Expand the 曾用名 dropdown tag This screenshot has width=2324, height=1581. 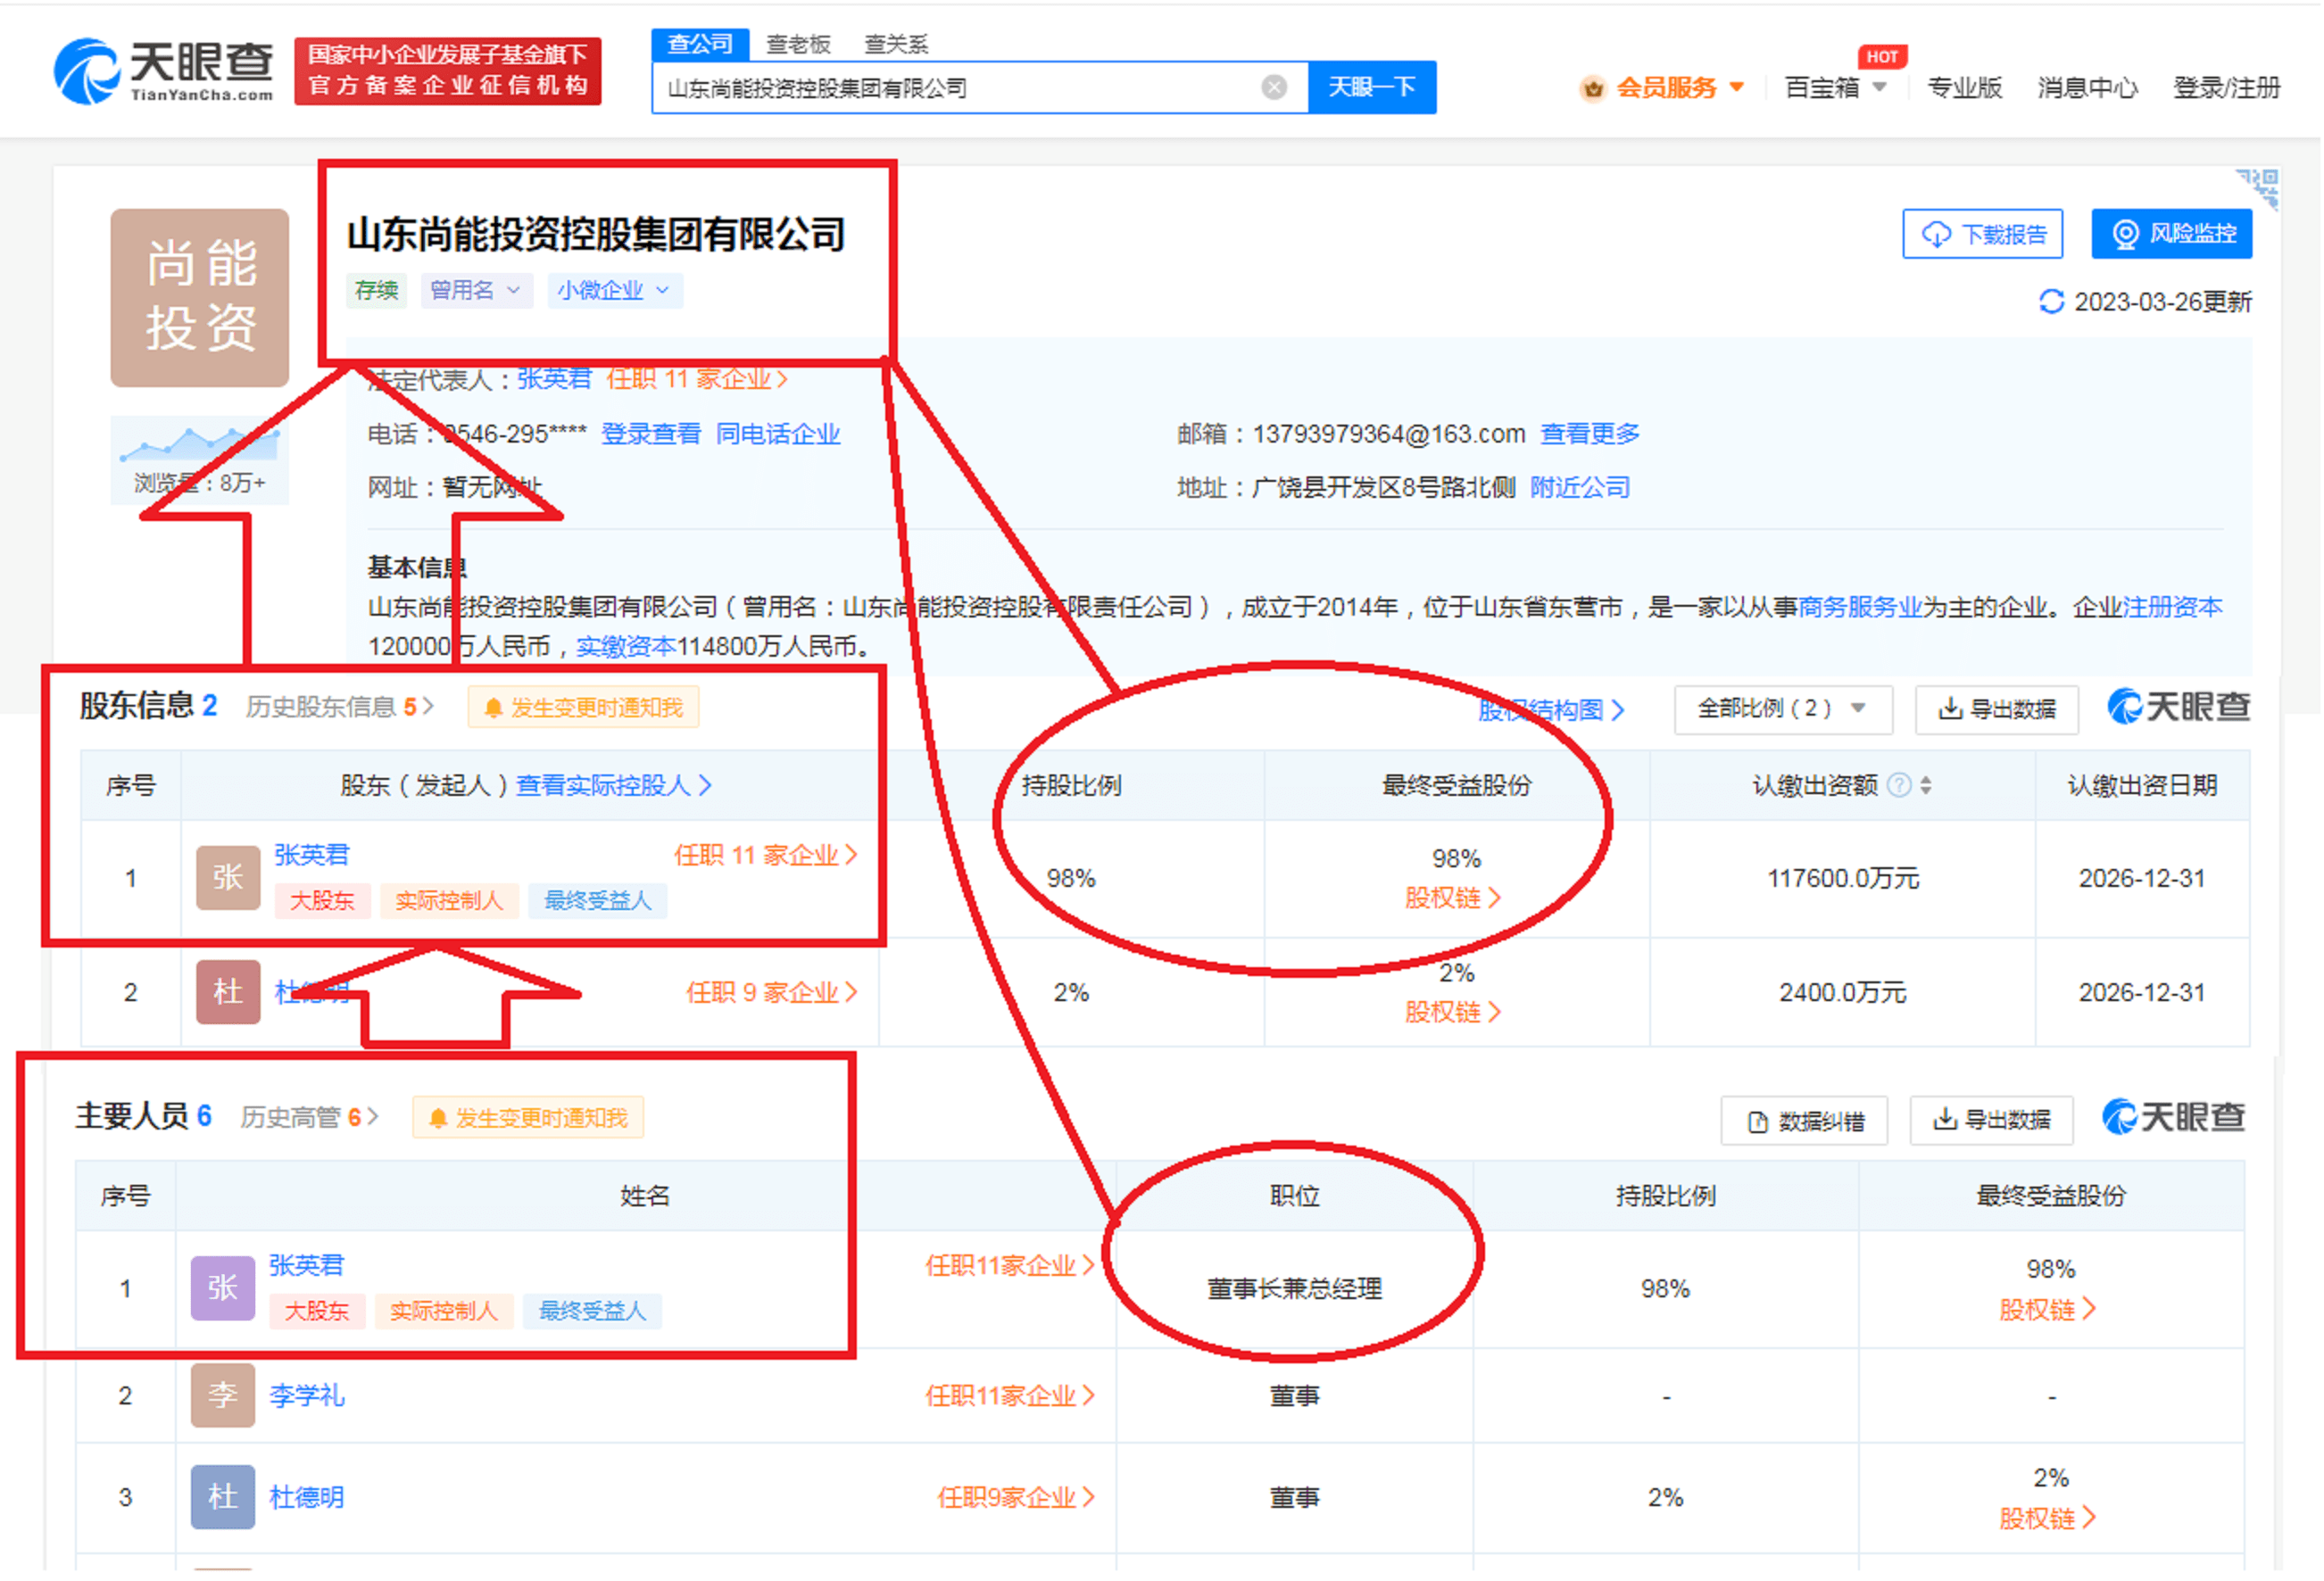(477, 291)
